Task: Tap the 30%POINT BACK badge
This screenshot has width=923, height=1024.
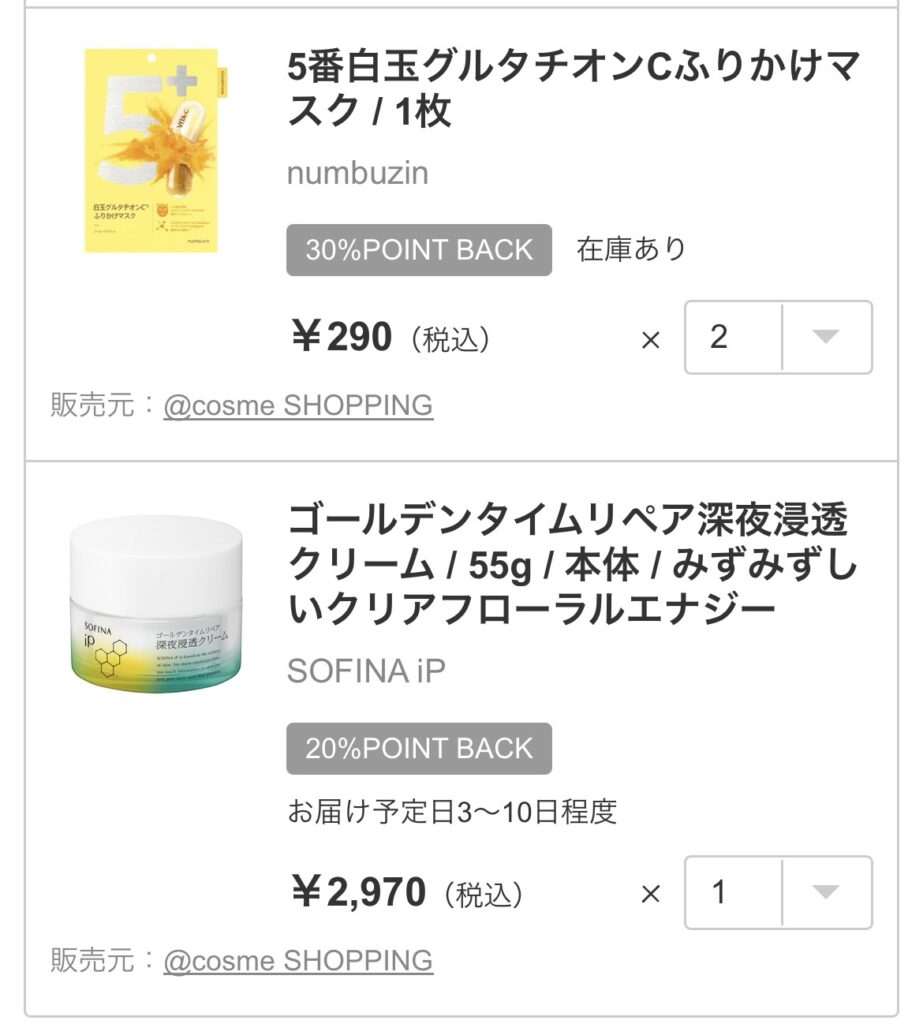Action: [x=419, y=250]
